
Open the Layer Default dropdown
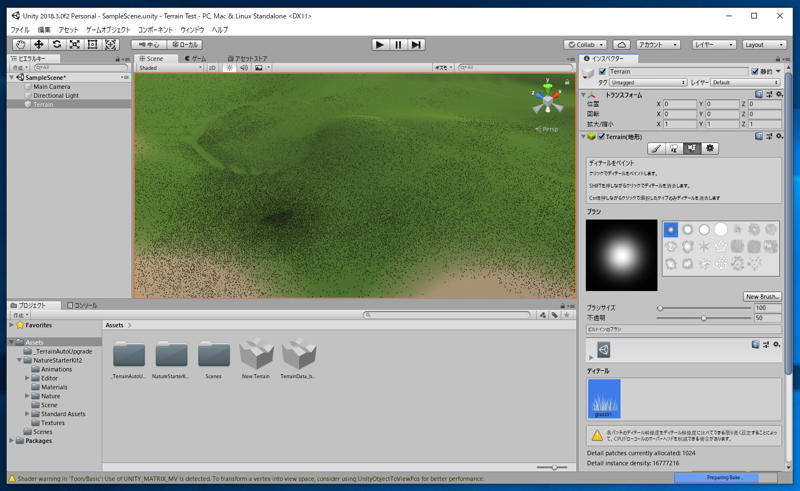pyautogui.click(x=745, y=82)
